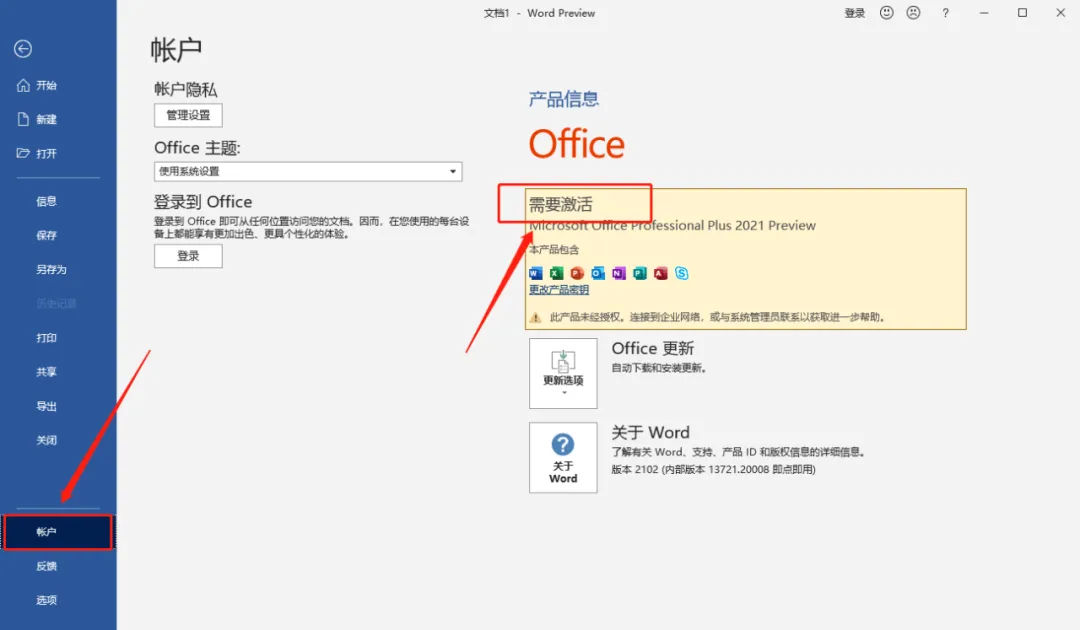This screenshot has width=1080, height=630.
Task: Click the 更改产品密钥 link
Action: (559, 290)
